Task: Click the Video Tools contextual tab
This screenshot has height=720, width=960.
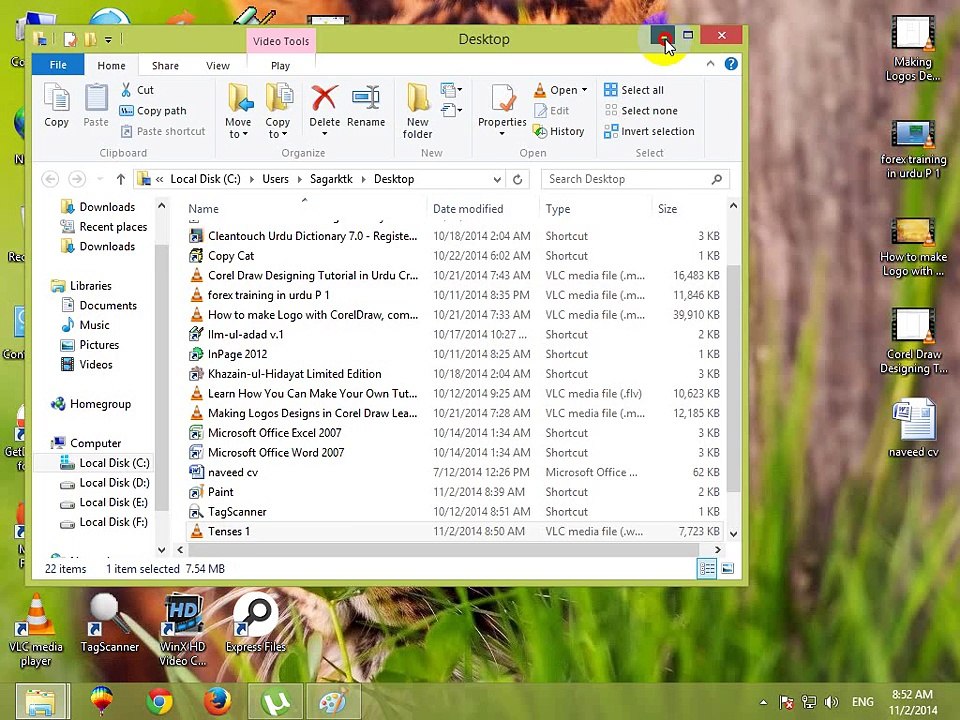Action: pos(281,41)
